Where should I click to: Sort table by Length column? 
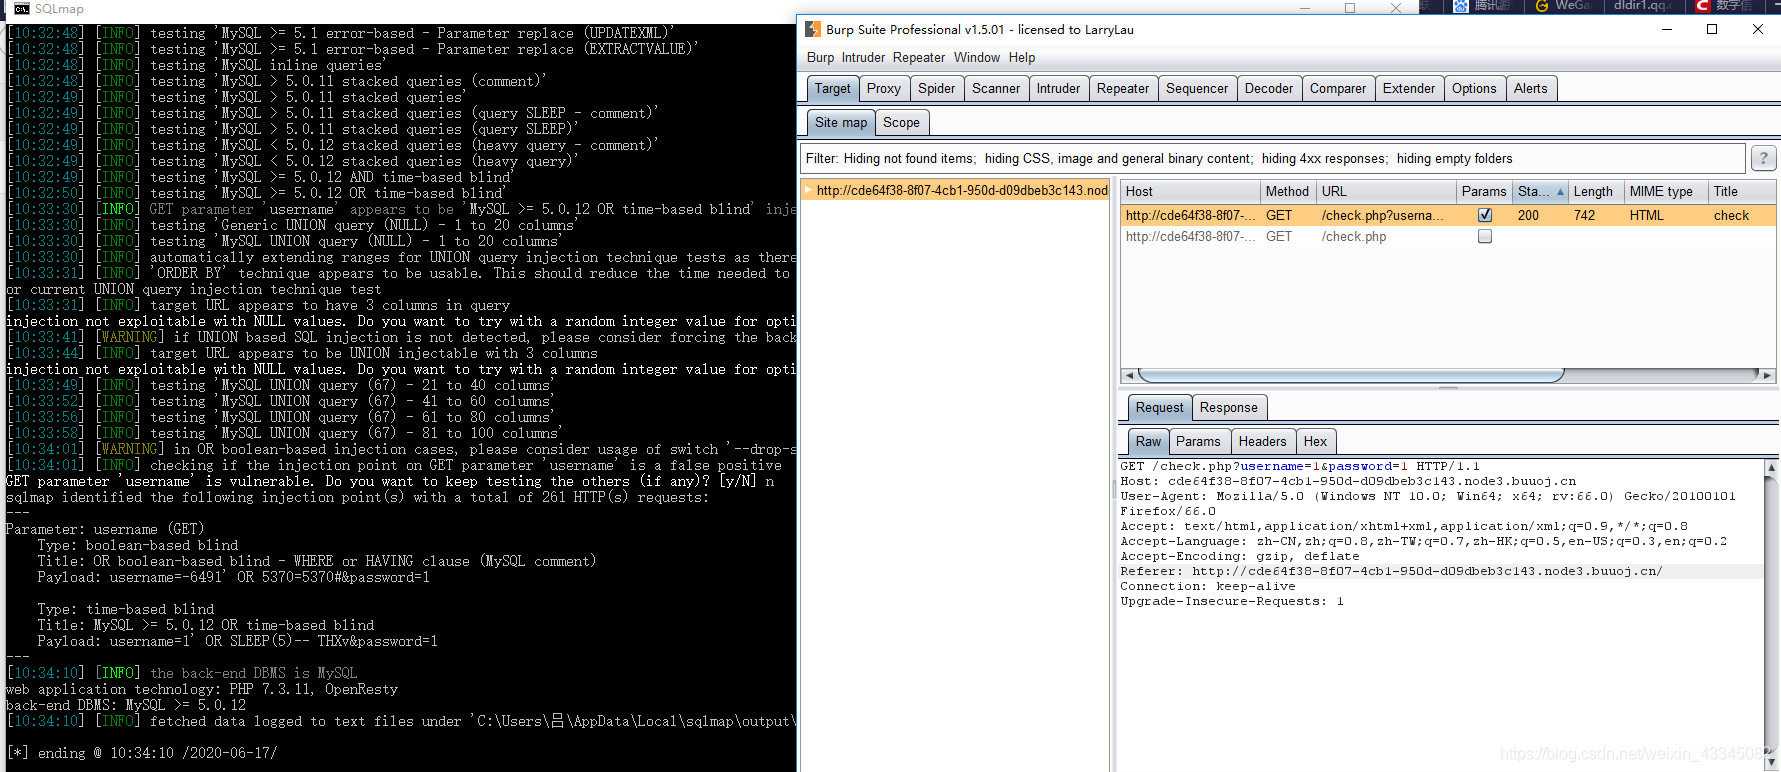pos(1596,191)
